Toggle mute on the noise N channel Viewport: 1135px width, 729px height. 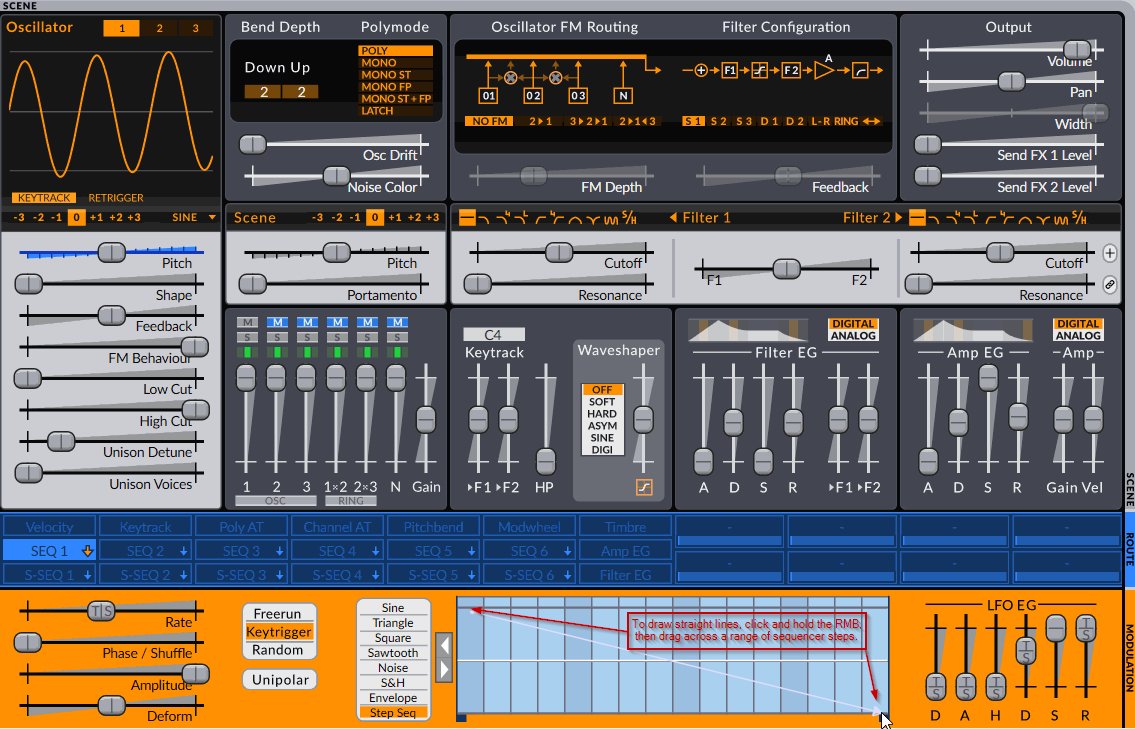[397, 322]
